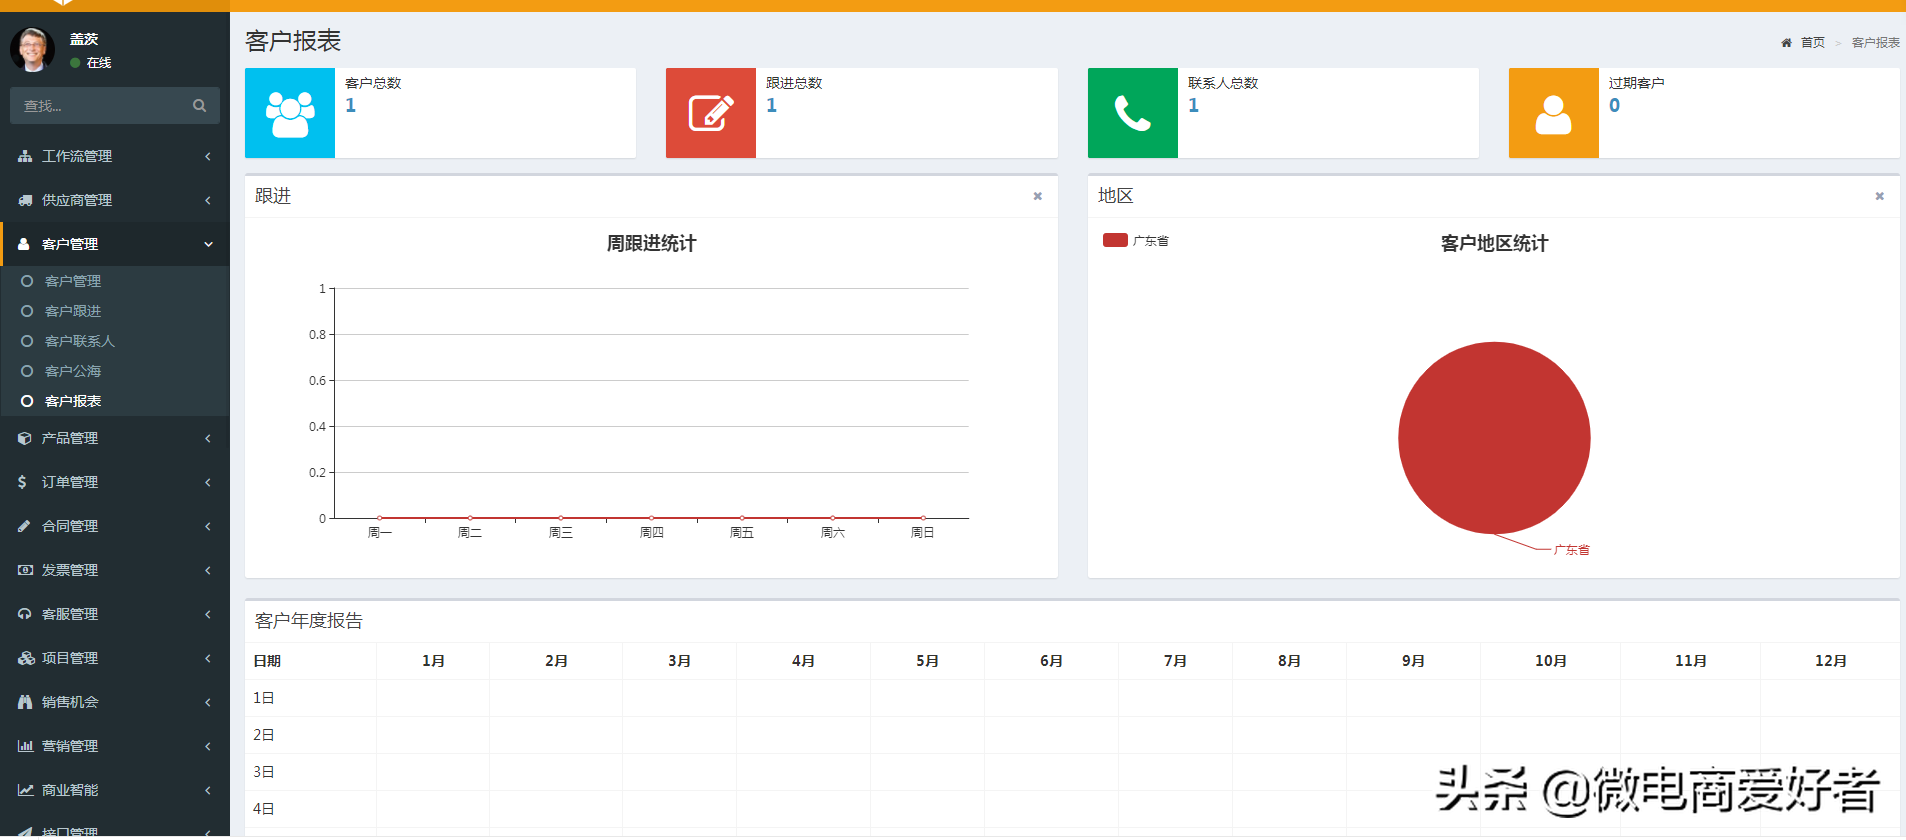Click the 联系人总数 value 1

click(x=1194, y=105)
